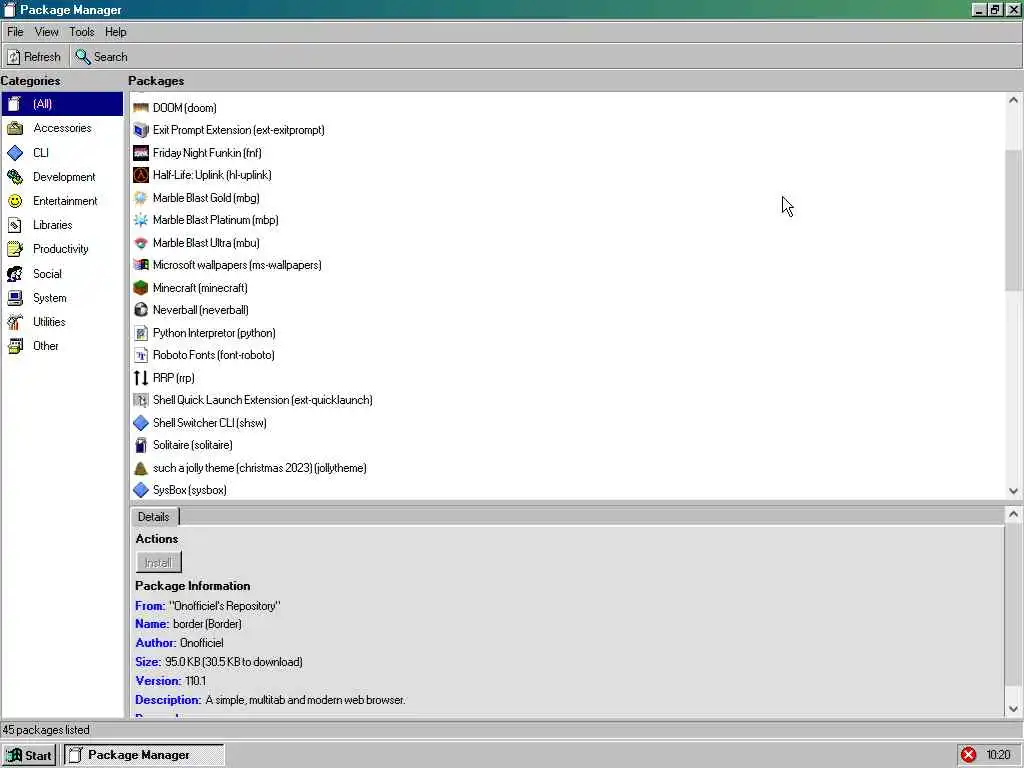1024x768 pixels.
Task: Click the RRP arrows icon
Action: point(141,378)
